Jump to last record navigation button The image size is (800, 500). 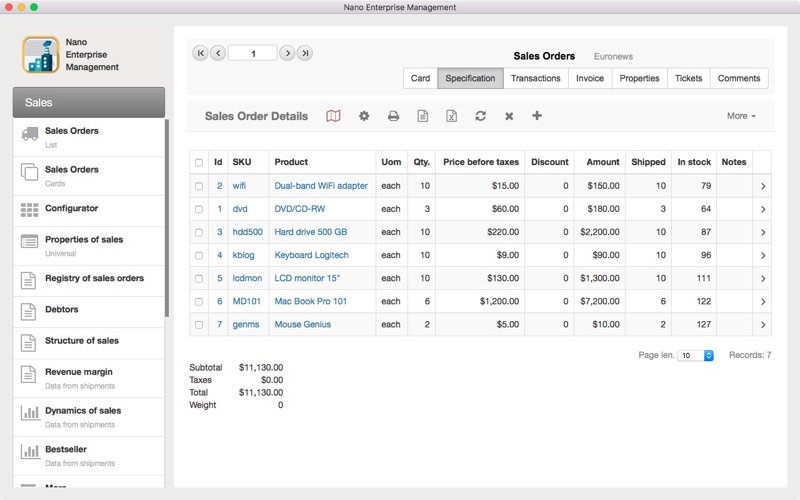[305, 53]
